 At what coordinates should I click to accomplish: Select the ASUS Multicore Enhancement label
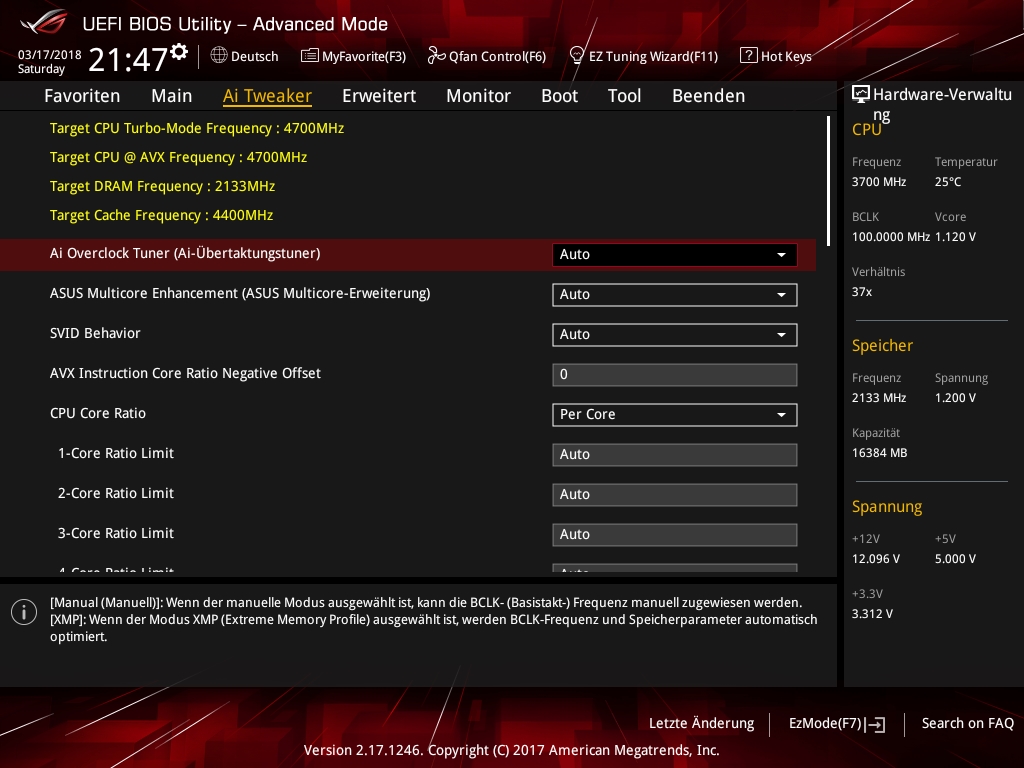tap(240, 293)
